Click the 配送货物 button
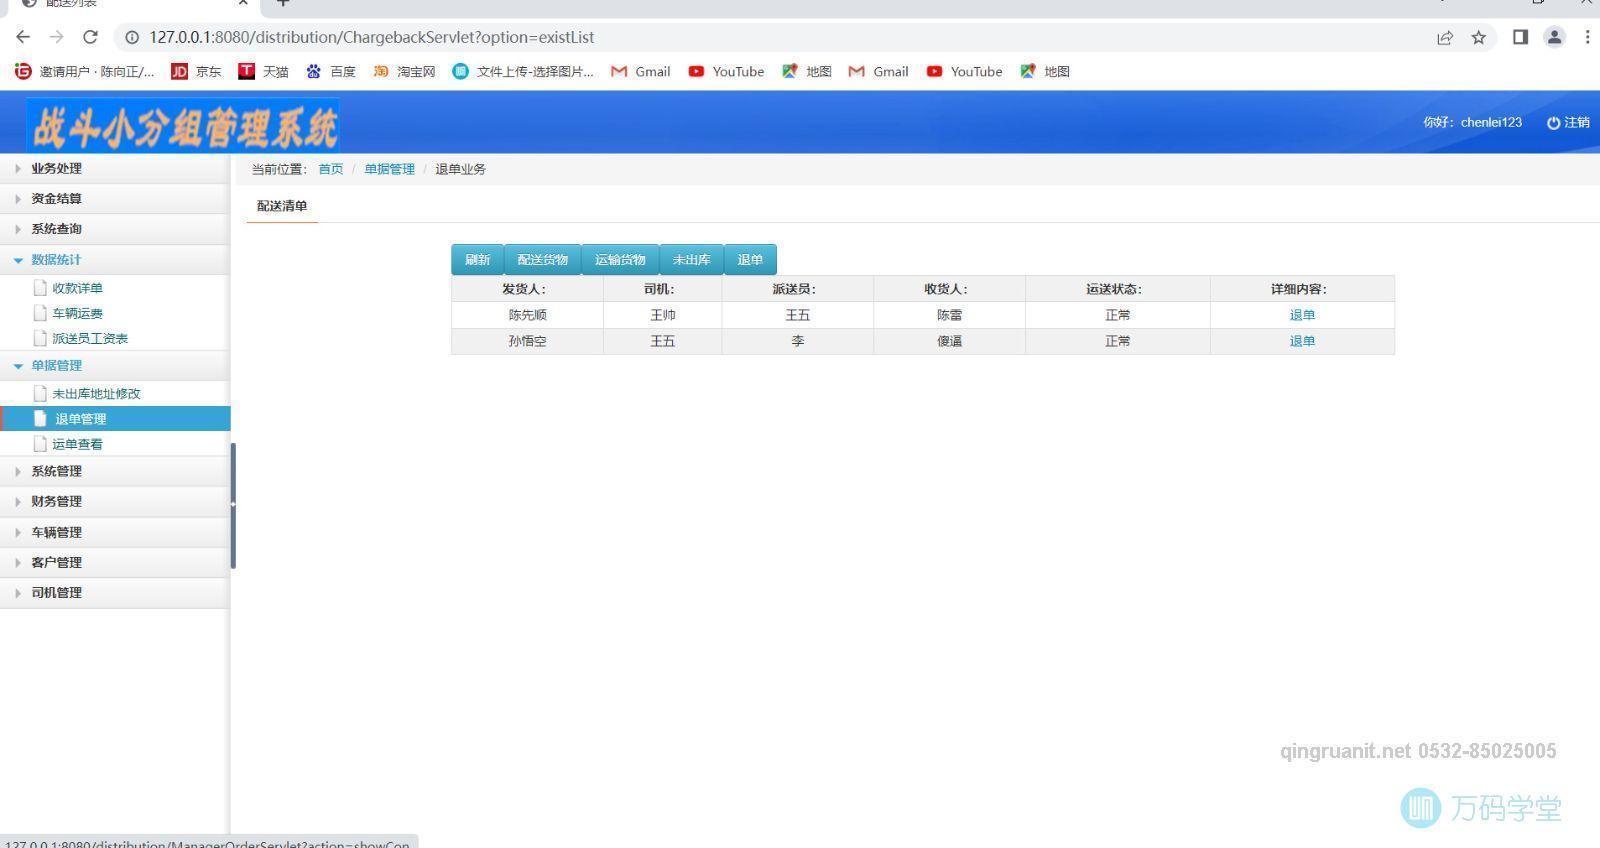1600x848 pixels. (x=542, y=259)
